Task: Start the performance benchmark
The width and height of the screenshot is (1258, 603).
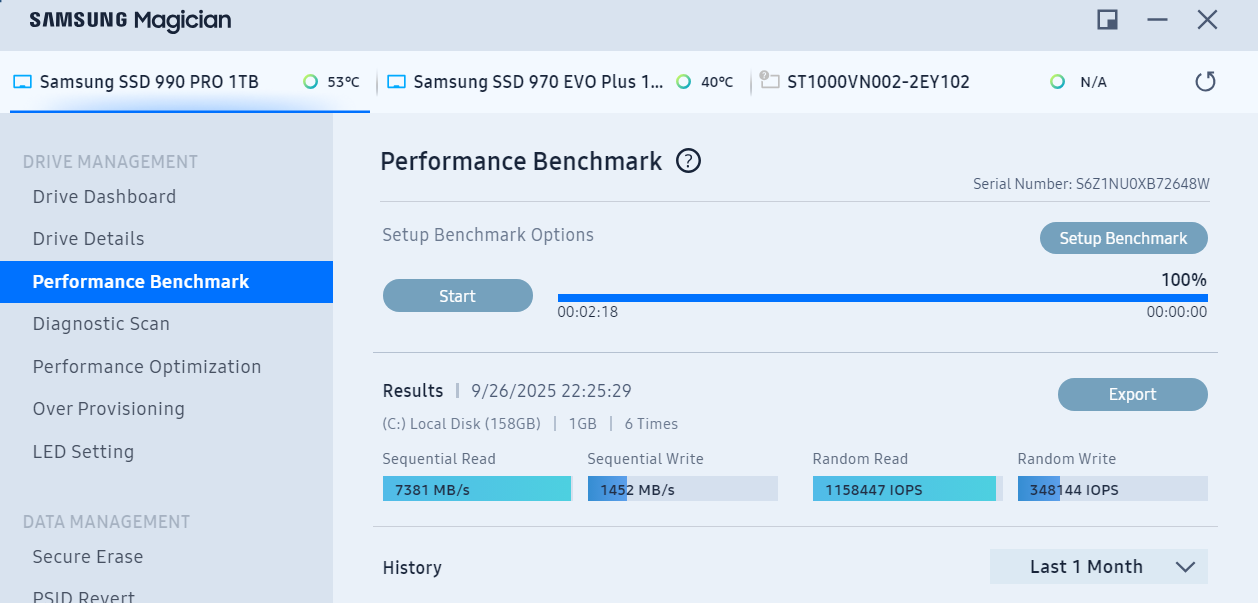Action: point(458,296)
